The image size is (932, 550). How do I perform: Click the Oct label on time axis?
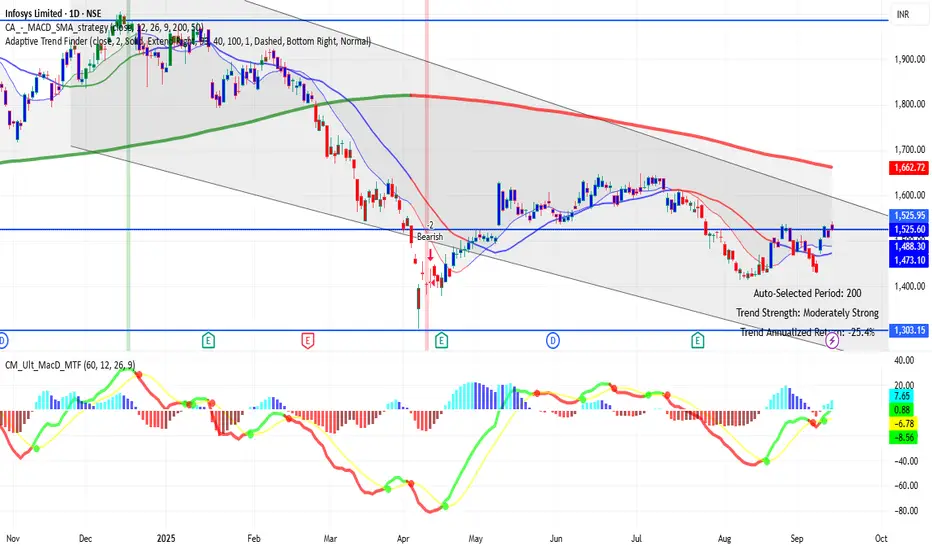881,539
